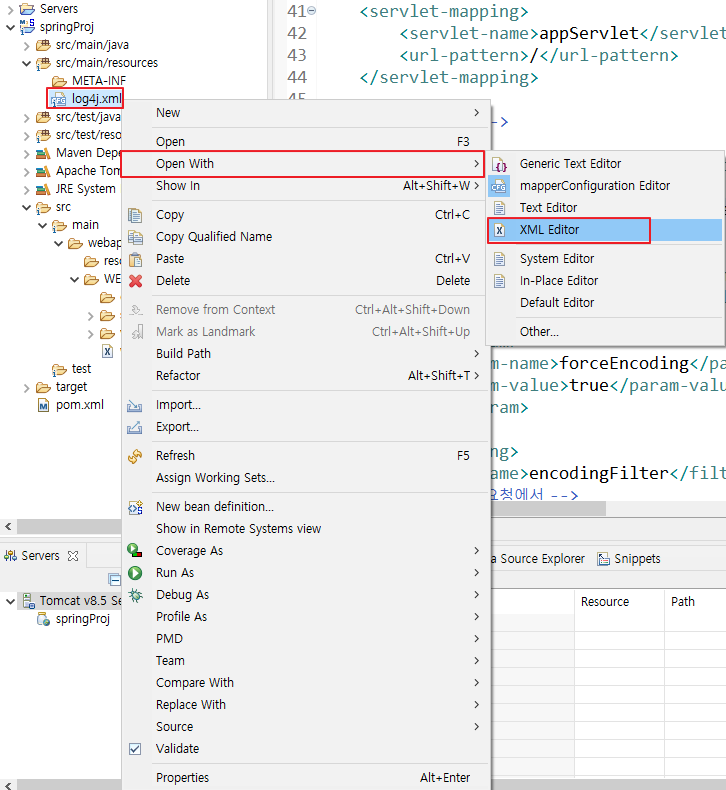
Task: Click the log4j.xml file icon
Action: (x=58, y=99)
